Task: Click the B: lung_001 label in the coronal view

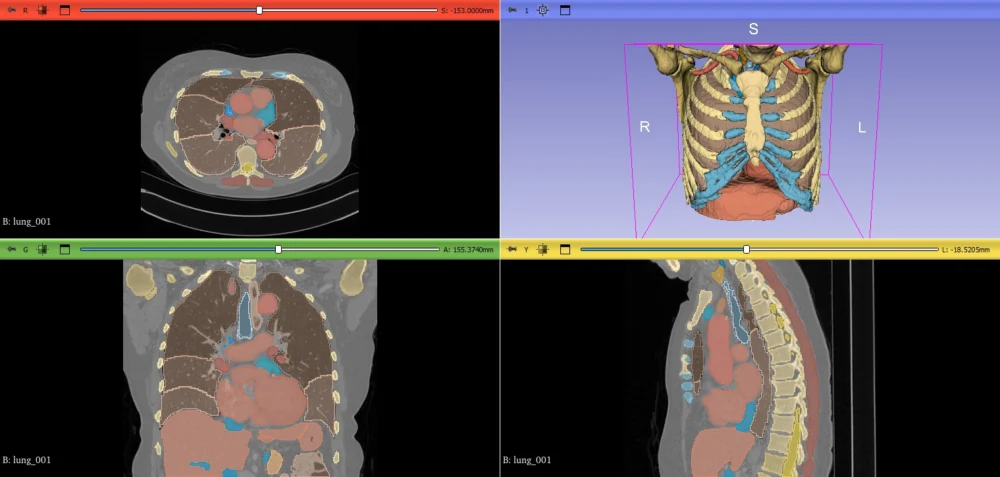Action: 27,460
